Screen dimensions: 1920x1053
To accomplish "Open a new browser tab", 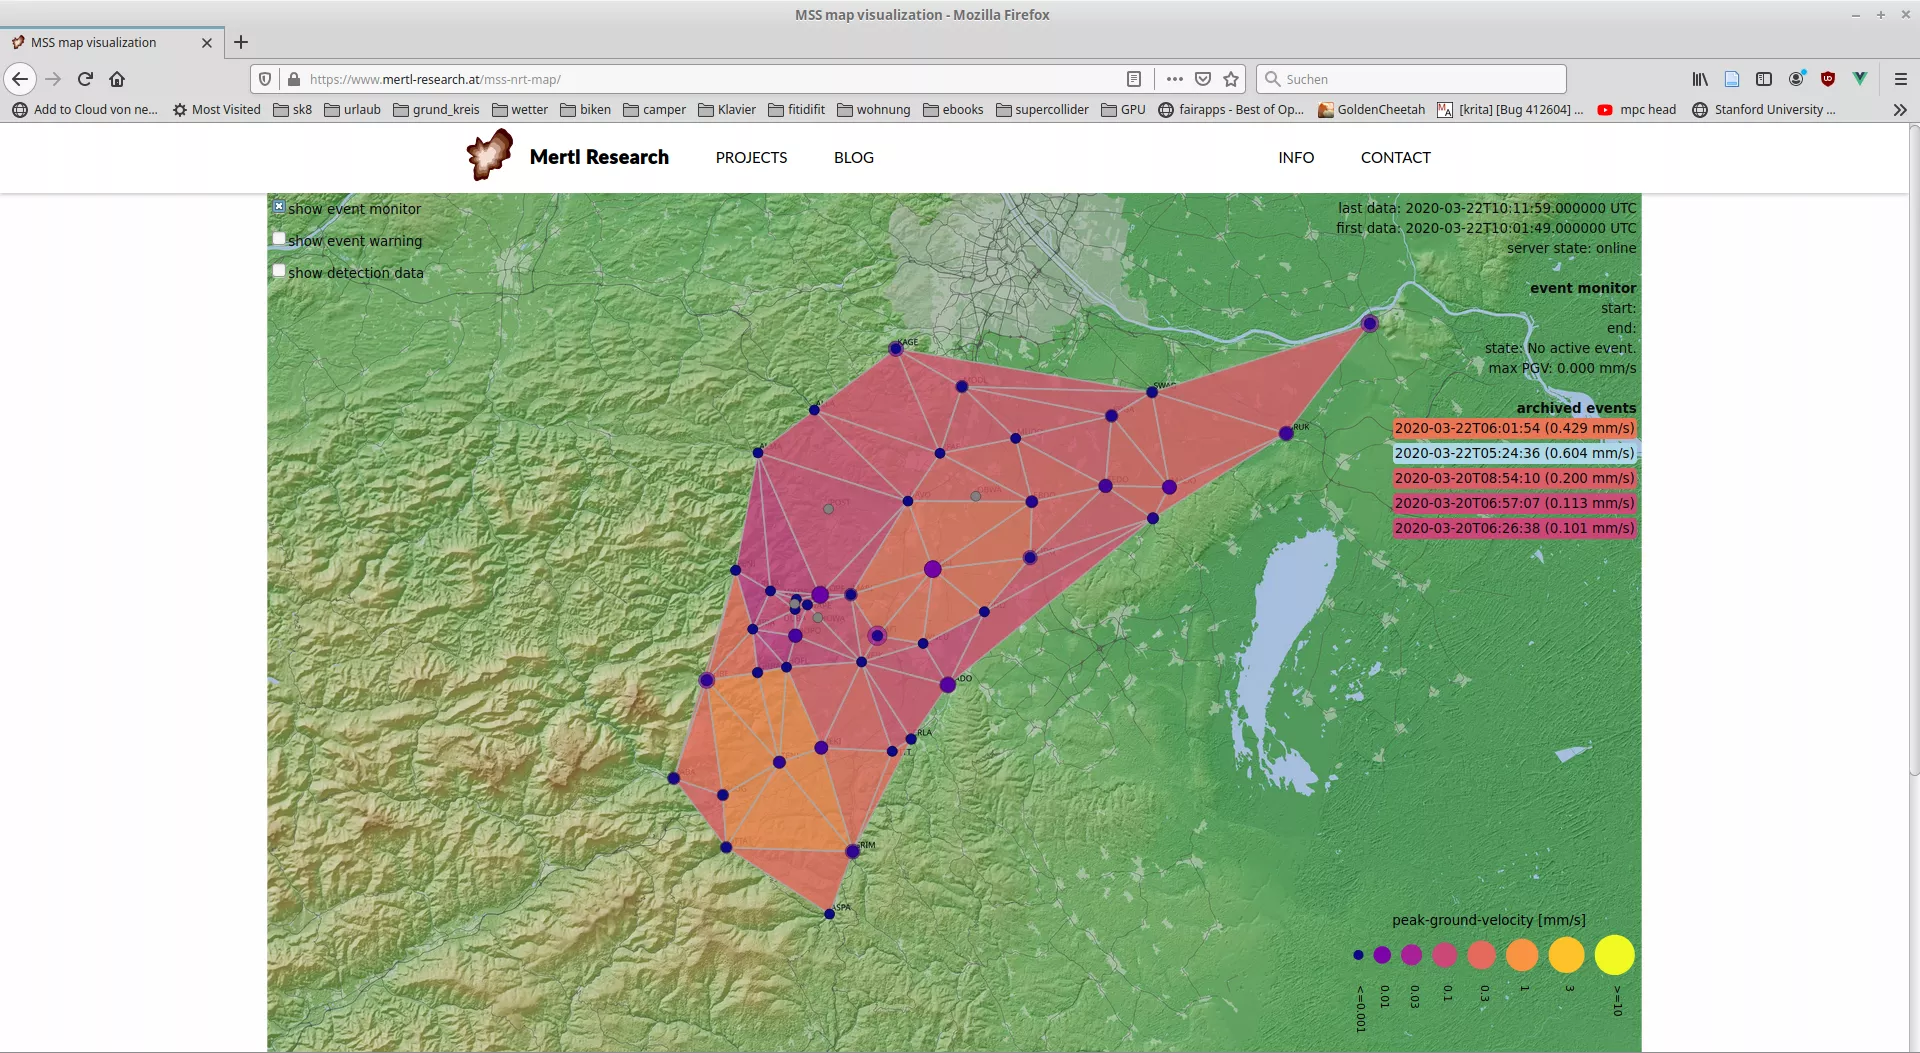I will coord(241,42).
